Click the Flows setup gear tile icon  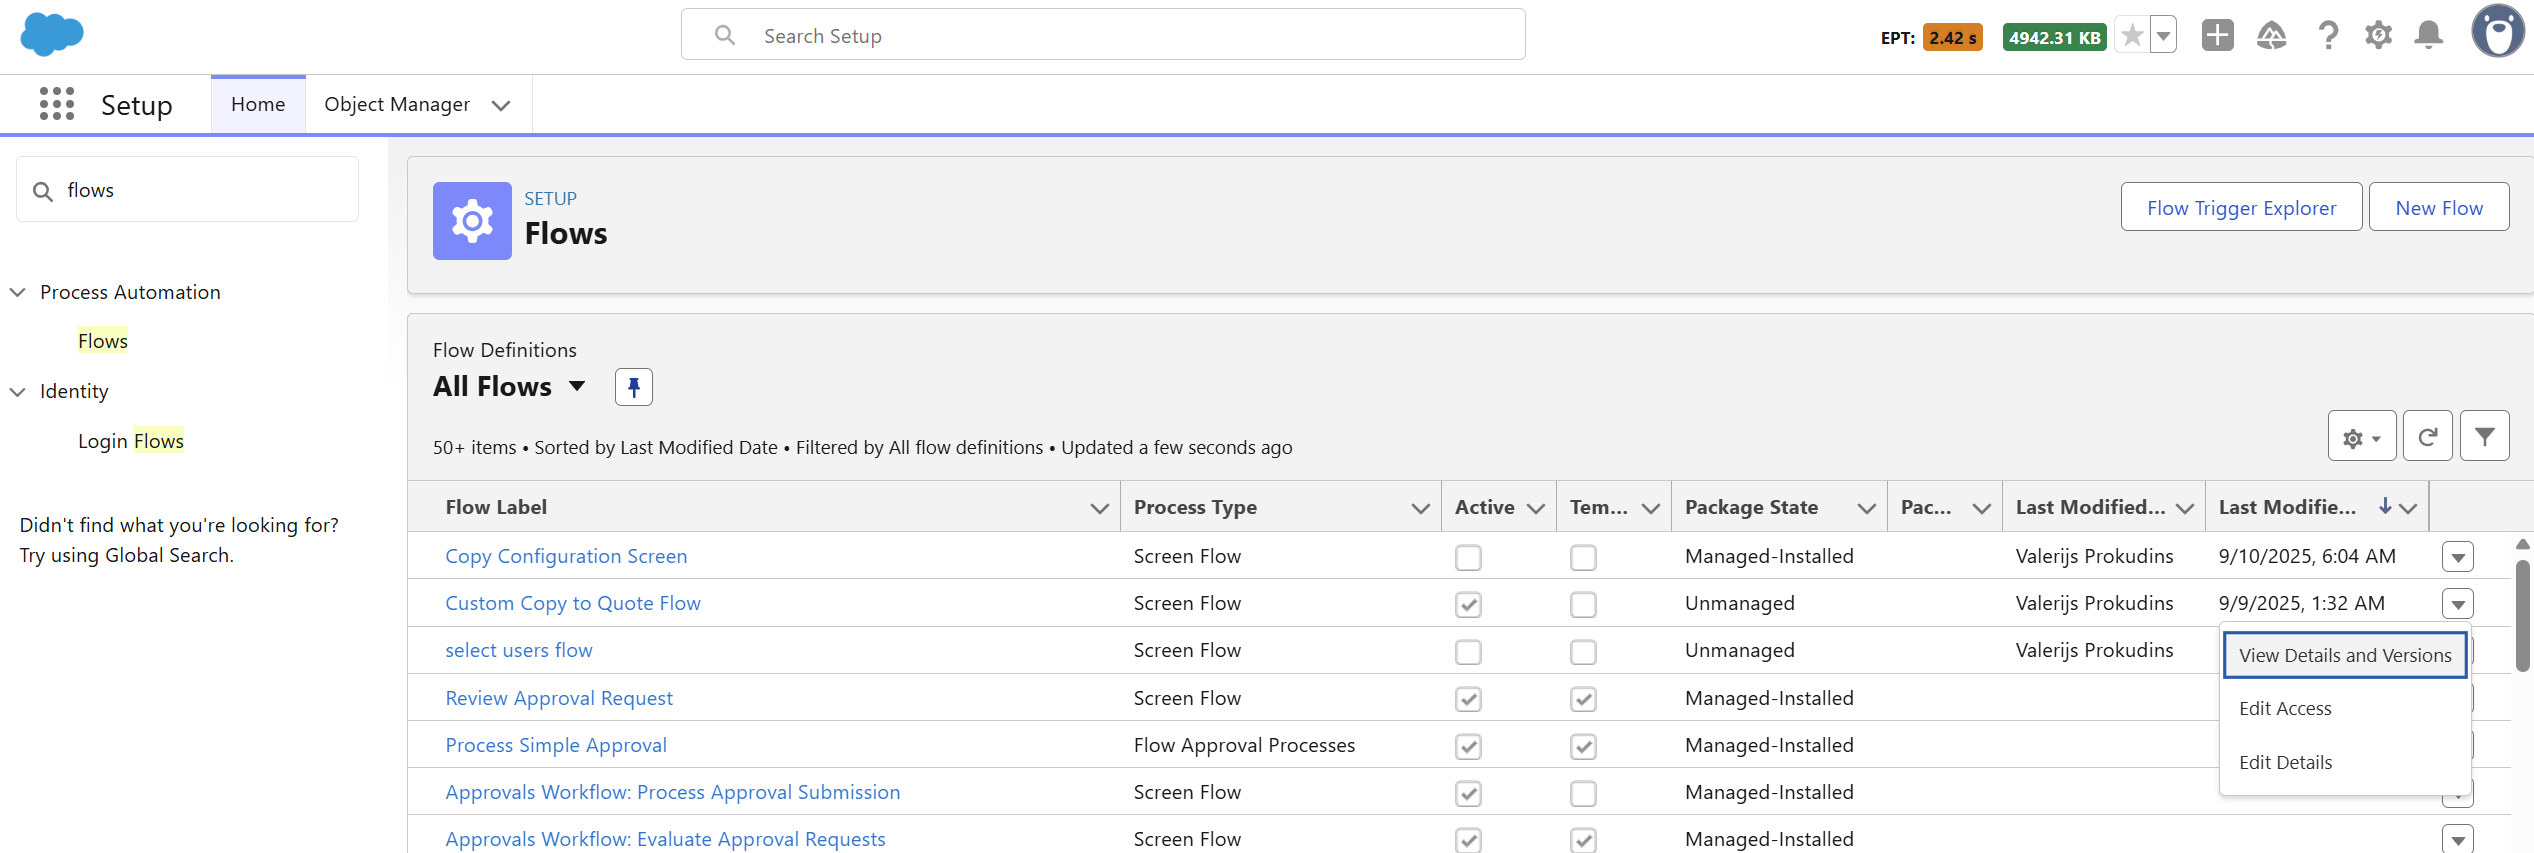[x=472, y=221]
